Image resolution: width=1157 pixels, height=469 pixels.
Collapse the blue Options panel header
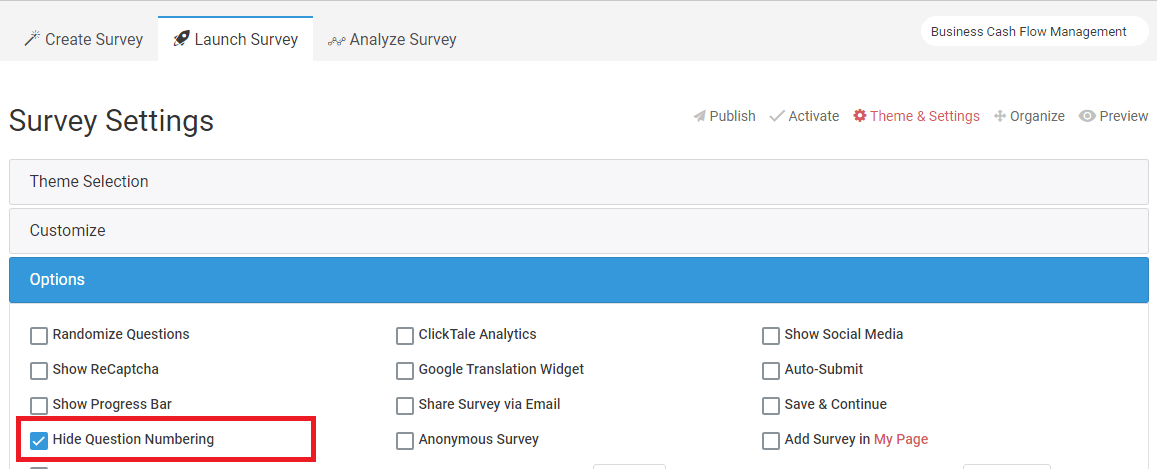tap(578, 280)
